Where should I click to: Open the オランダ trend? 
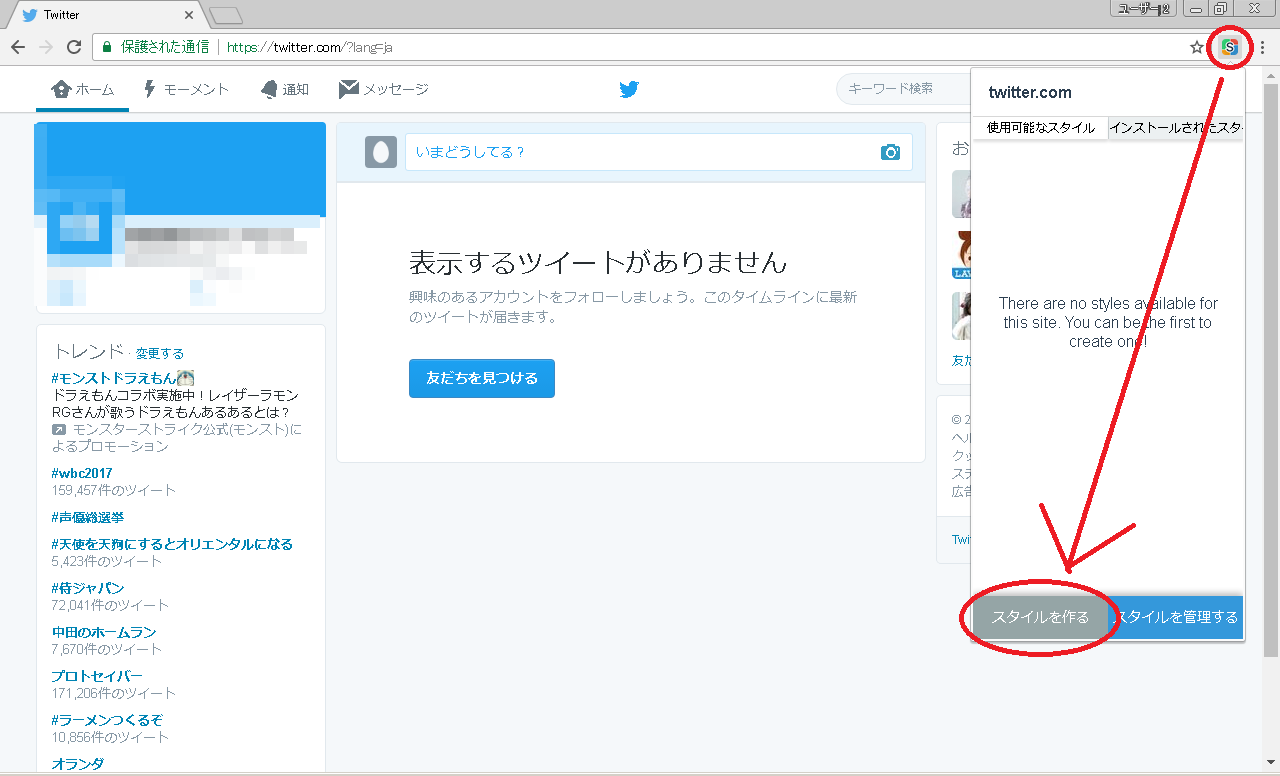78,764
